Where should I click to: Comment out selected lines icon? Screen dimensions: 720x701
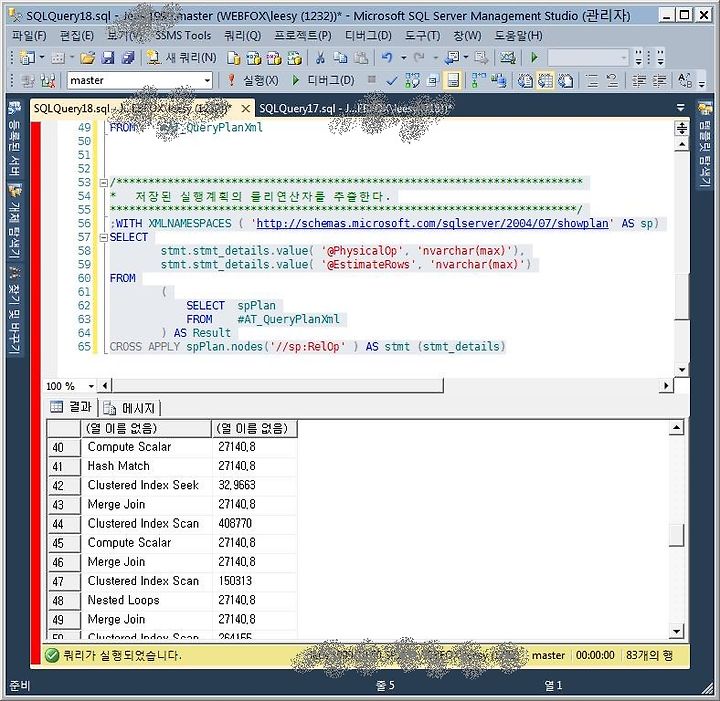pos(592,81)
